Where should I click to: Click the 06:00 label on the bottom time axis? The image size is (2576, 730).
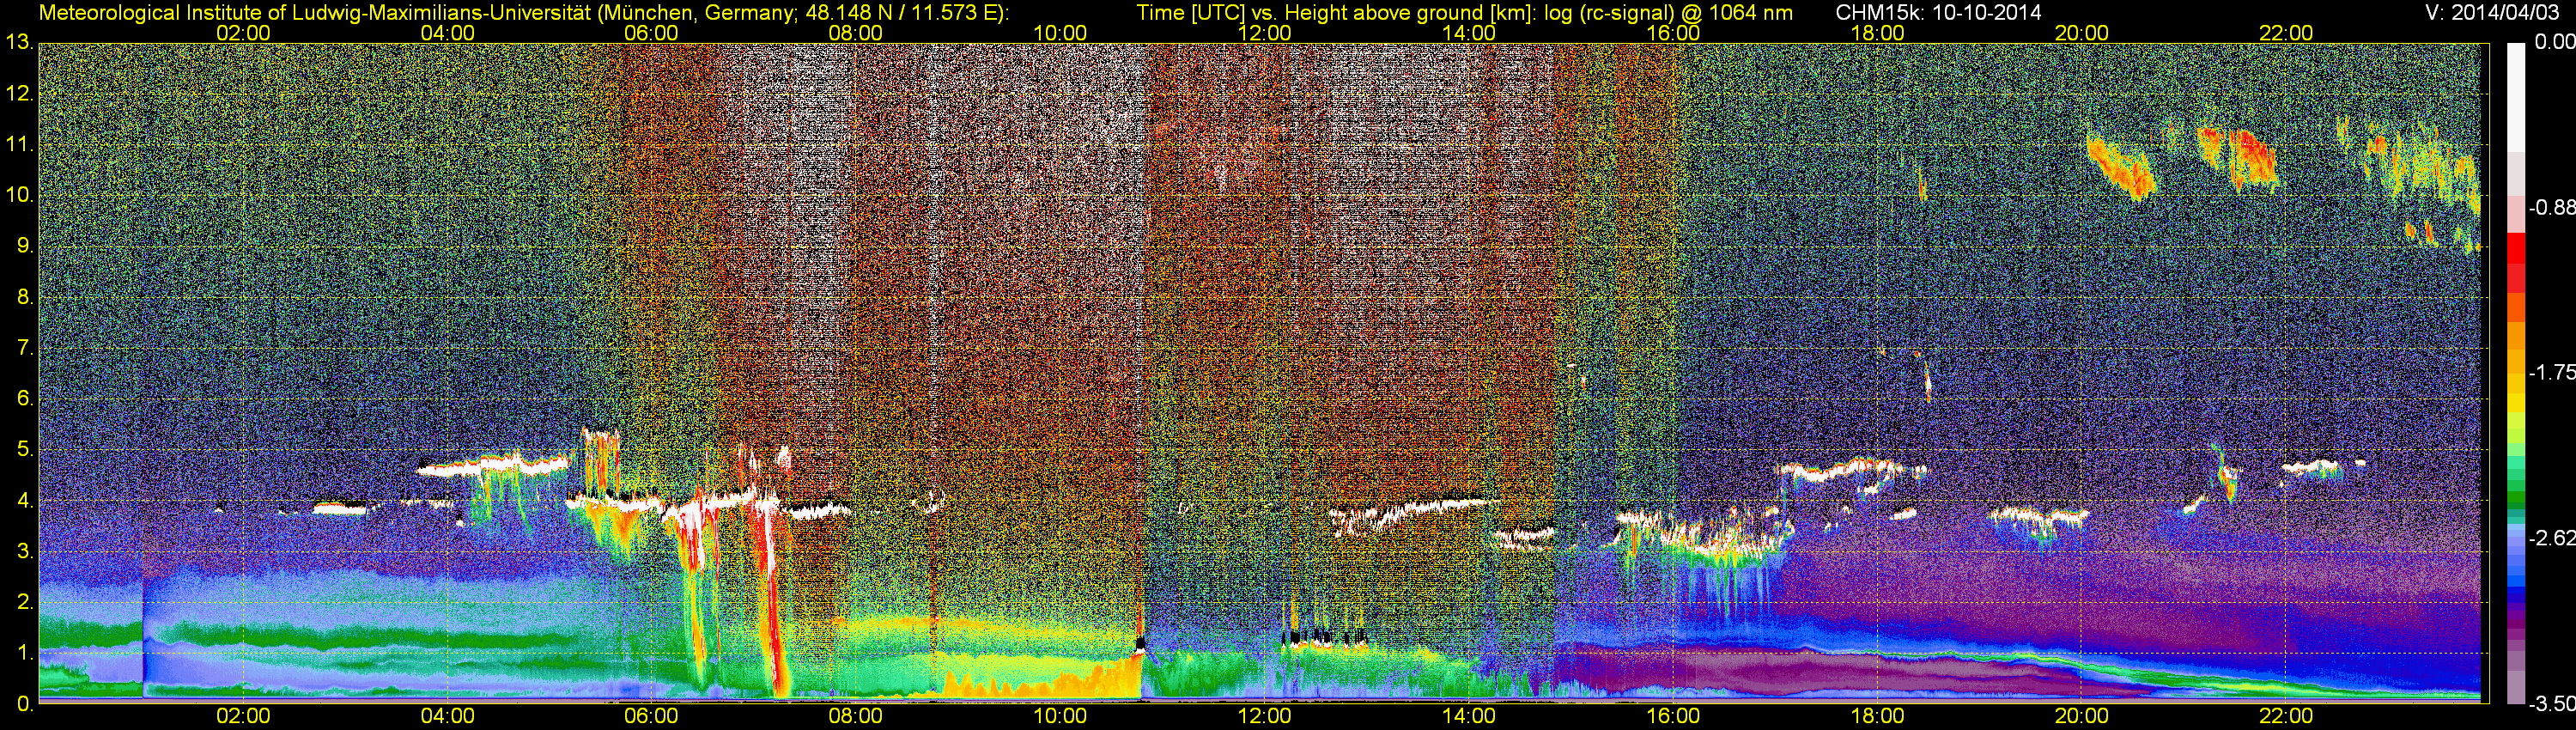(652, 716)
